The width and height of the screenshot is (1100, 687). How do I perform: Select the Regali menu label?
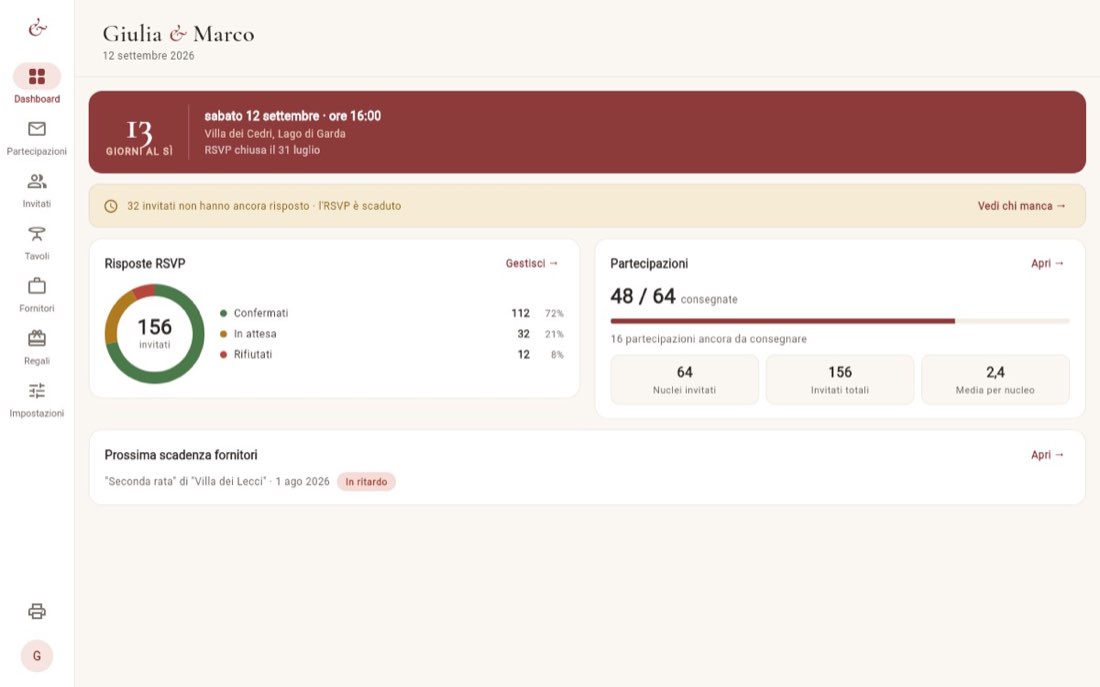37,361
